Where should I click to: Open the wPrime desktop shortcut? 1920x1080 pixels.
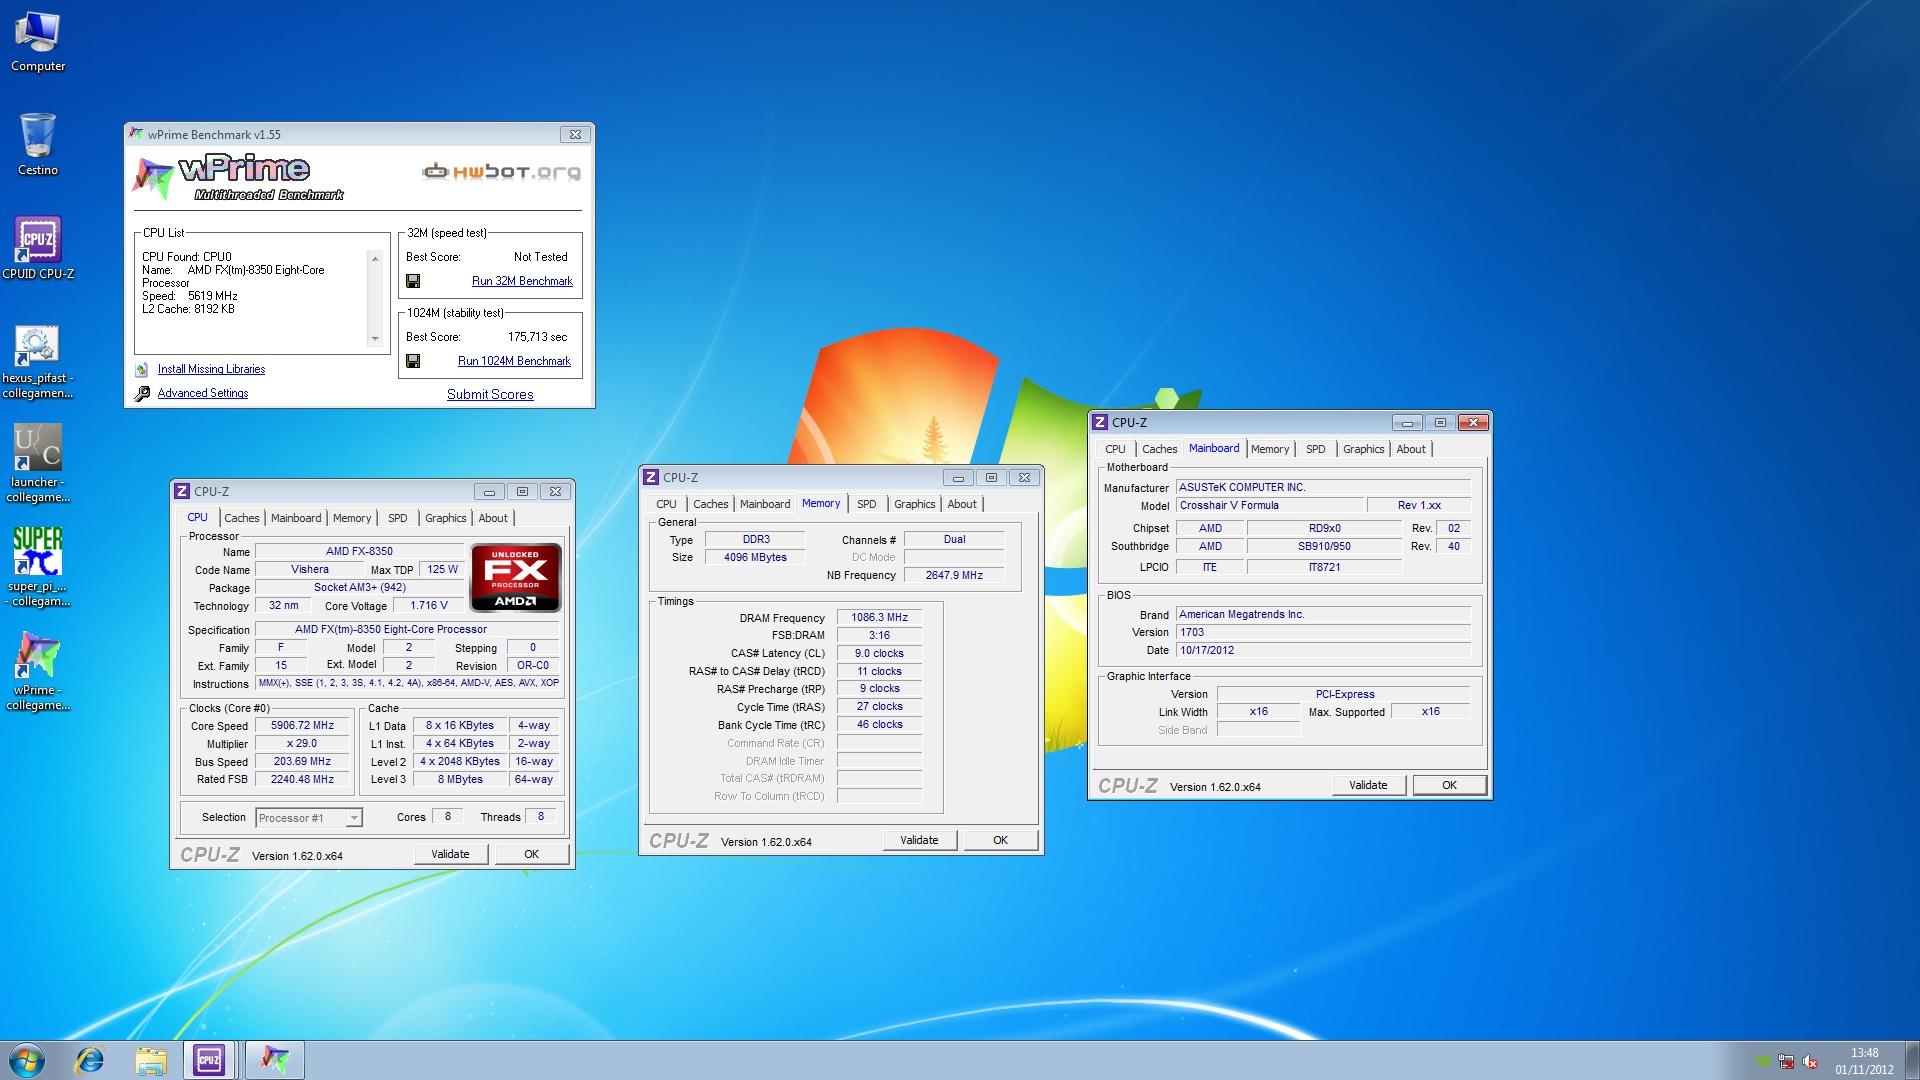point(38,671)
